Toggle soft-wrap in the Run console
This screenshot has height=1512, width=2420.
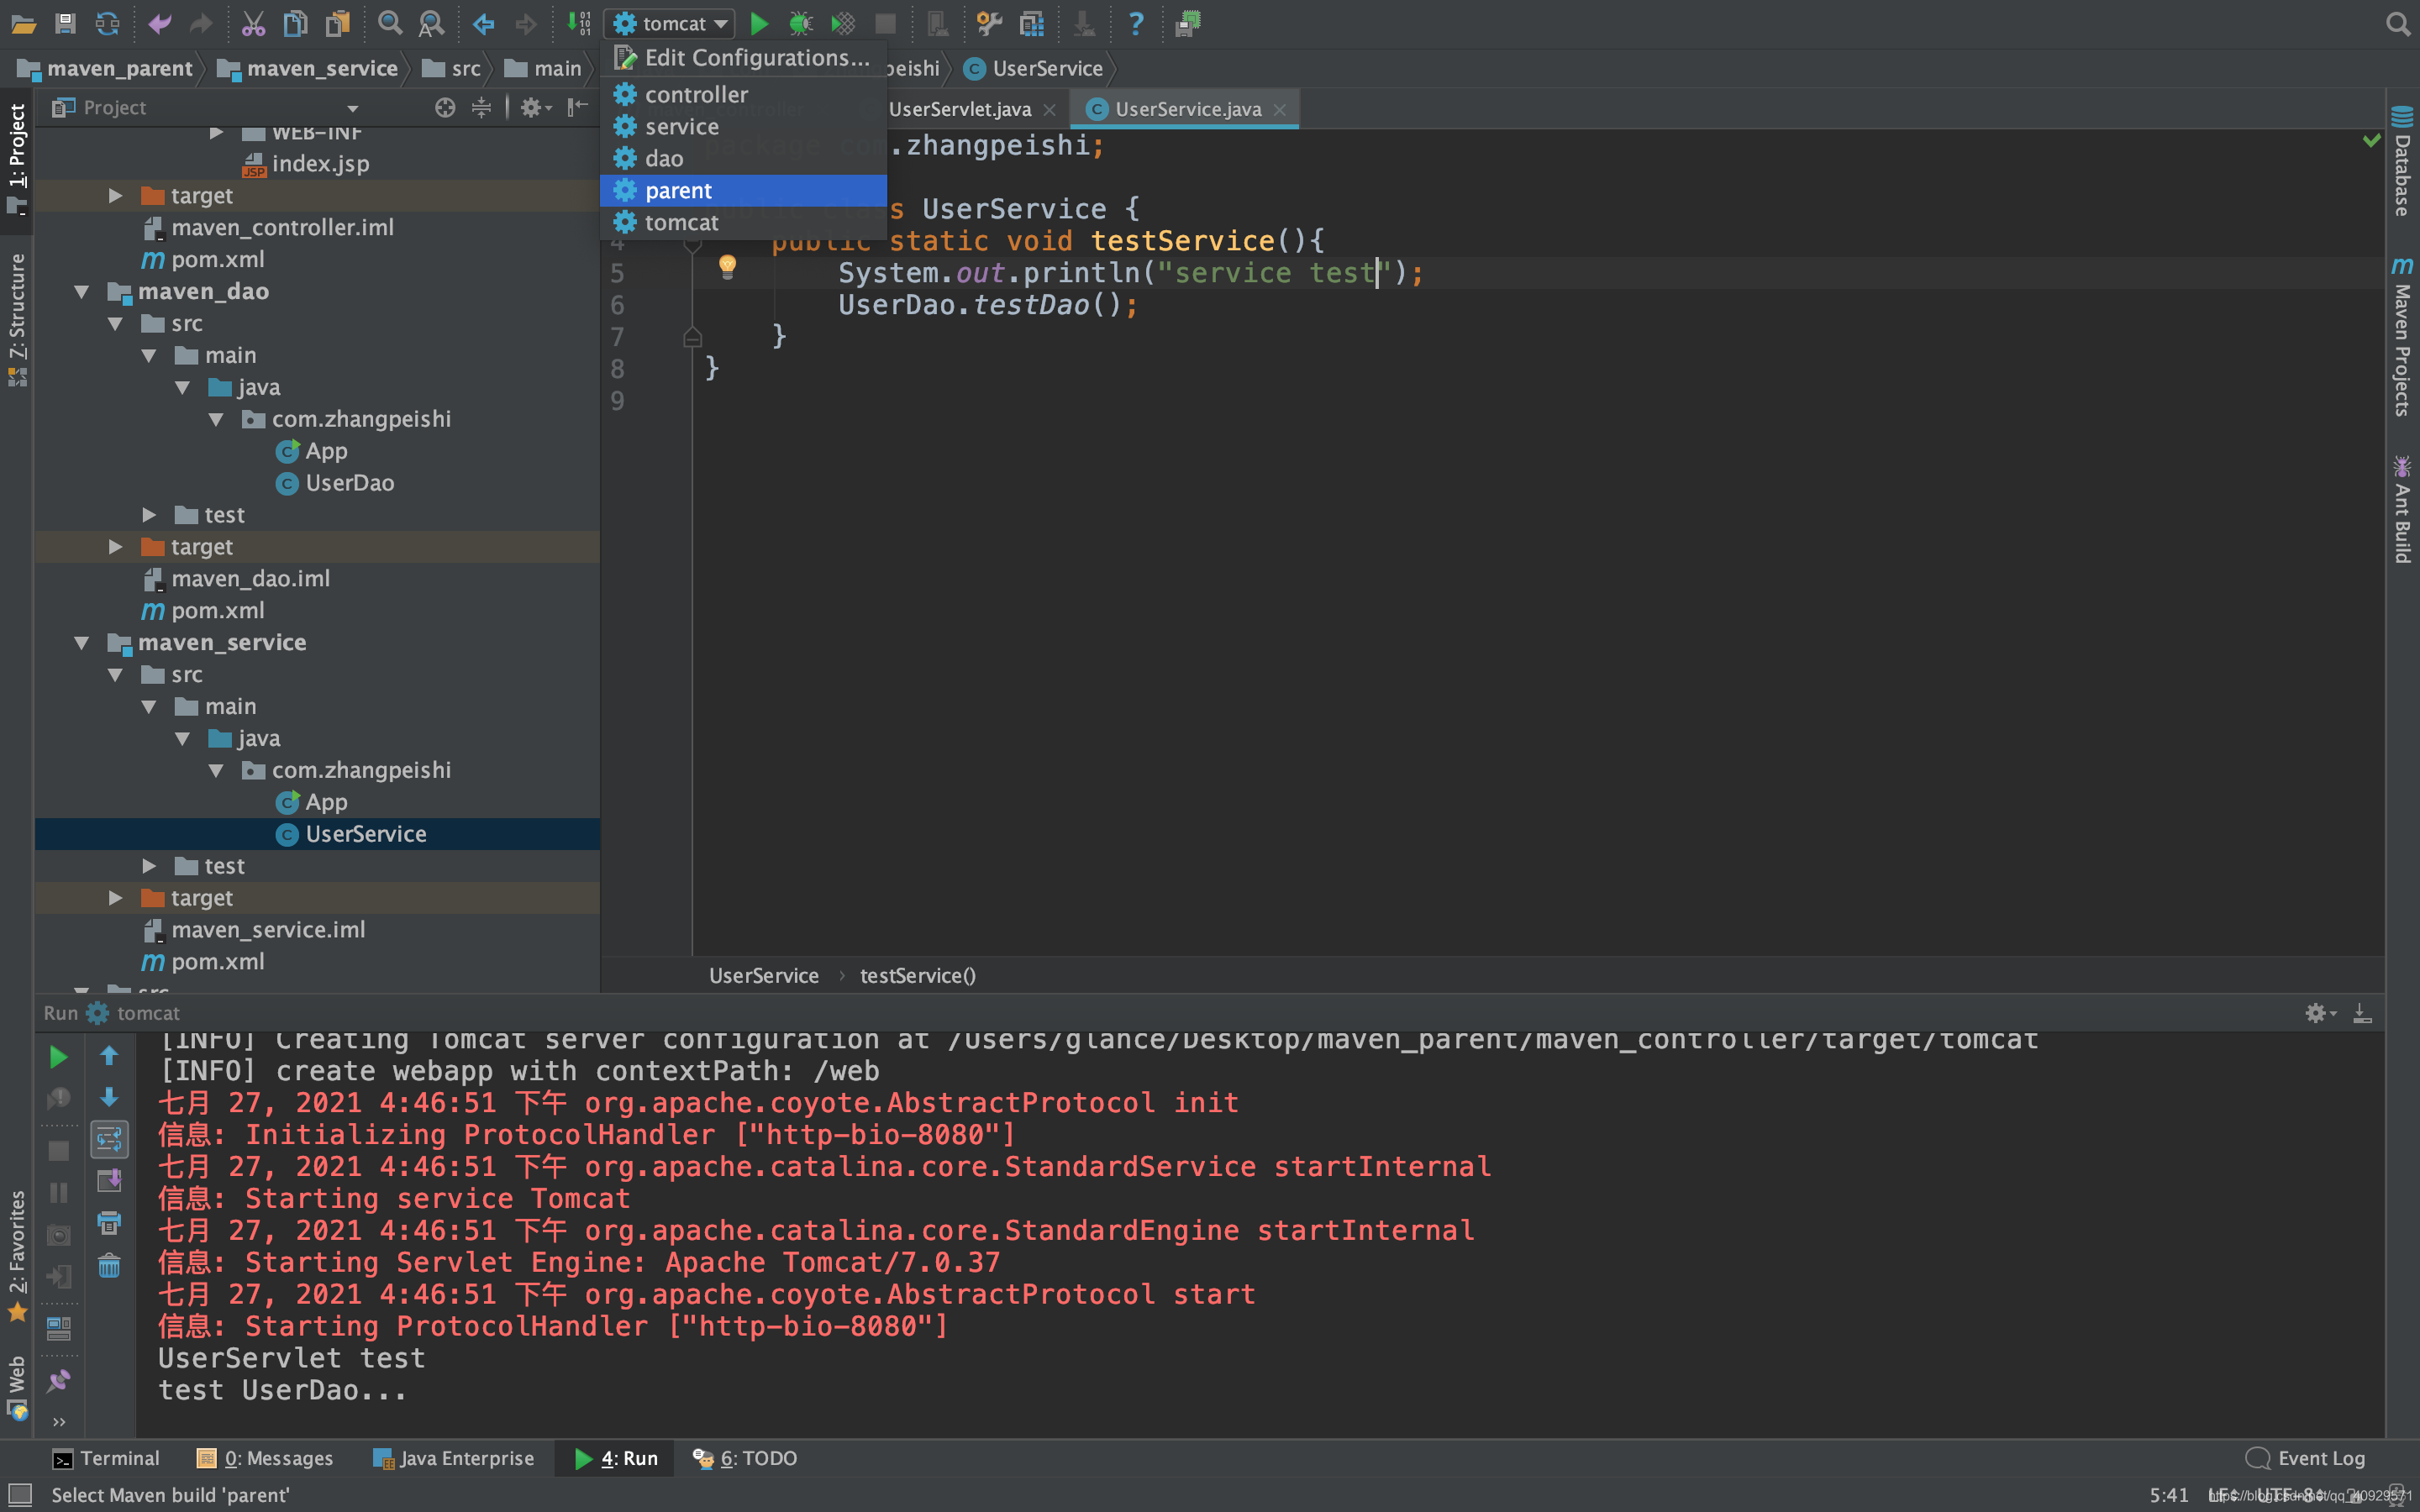109,1138
